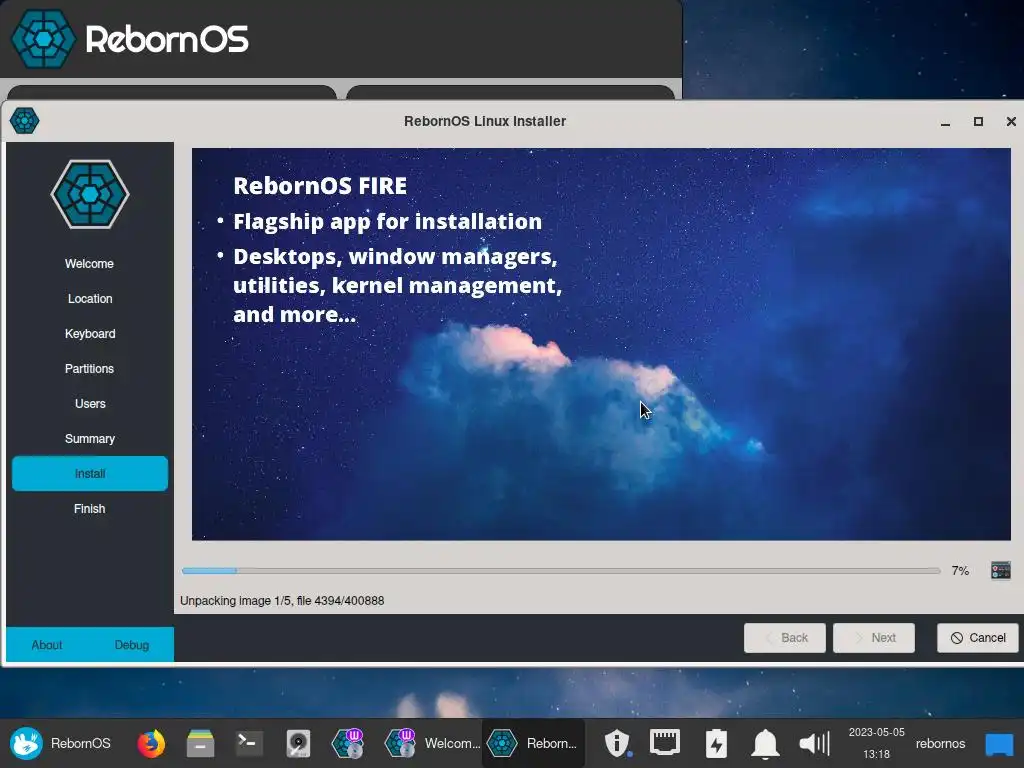Switch to the Welcome app taskbar entry
The image size is (1024, 768).
point(432,743)
